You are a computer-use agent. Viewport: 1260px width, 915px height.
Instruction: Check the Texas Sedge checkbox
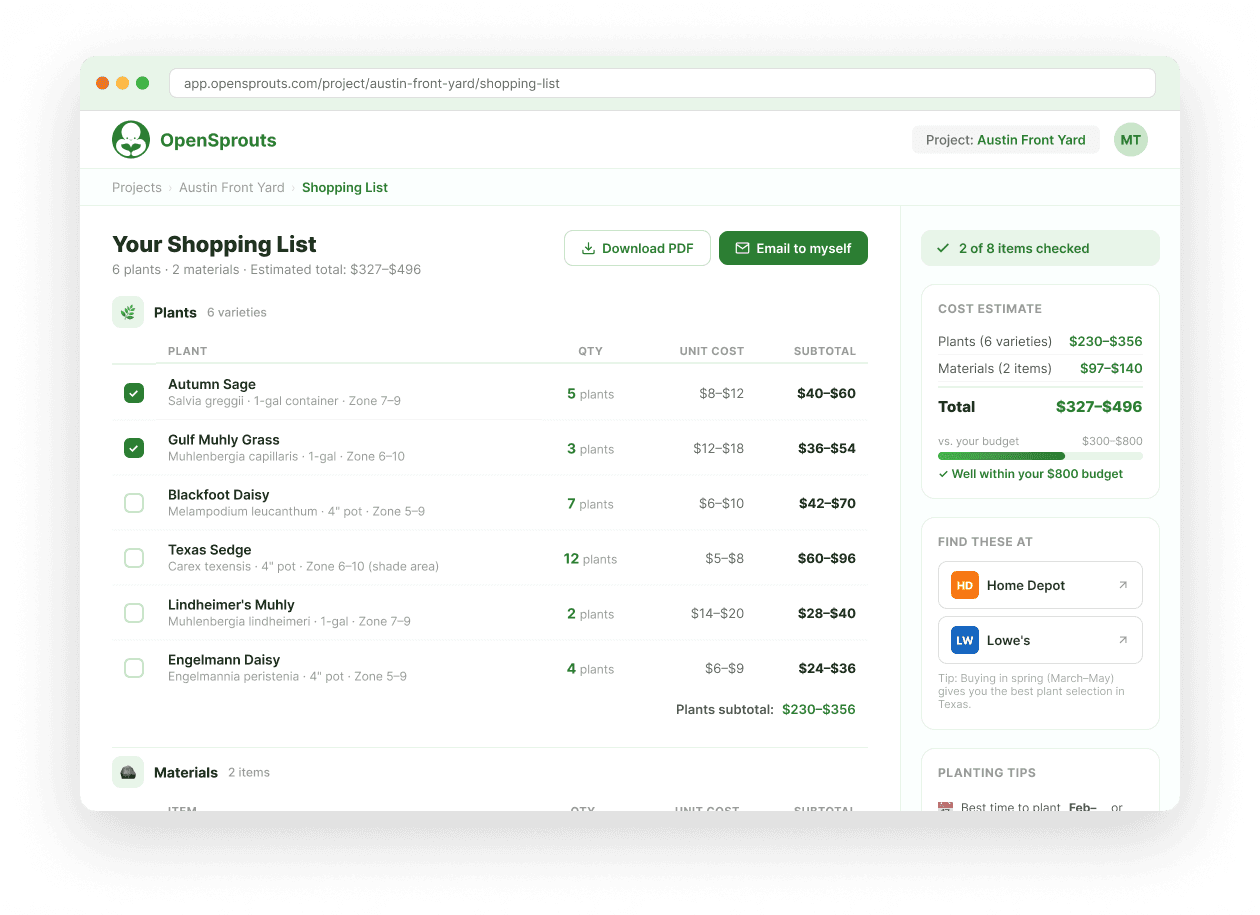[x=134, y=558]
